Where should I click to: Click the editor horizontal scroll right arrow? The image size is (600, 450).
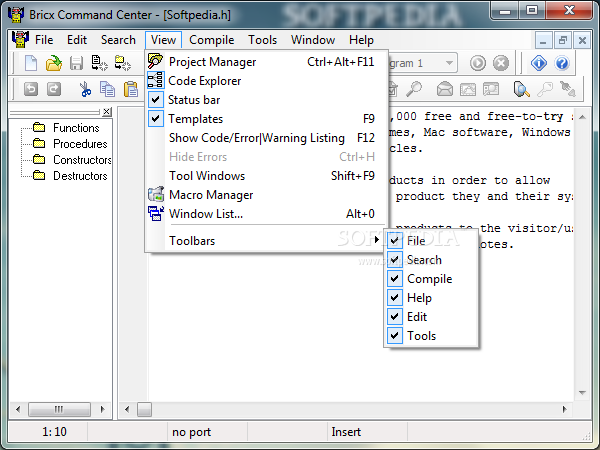tap(564, 409)
